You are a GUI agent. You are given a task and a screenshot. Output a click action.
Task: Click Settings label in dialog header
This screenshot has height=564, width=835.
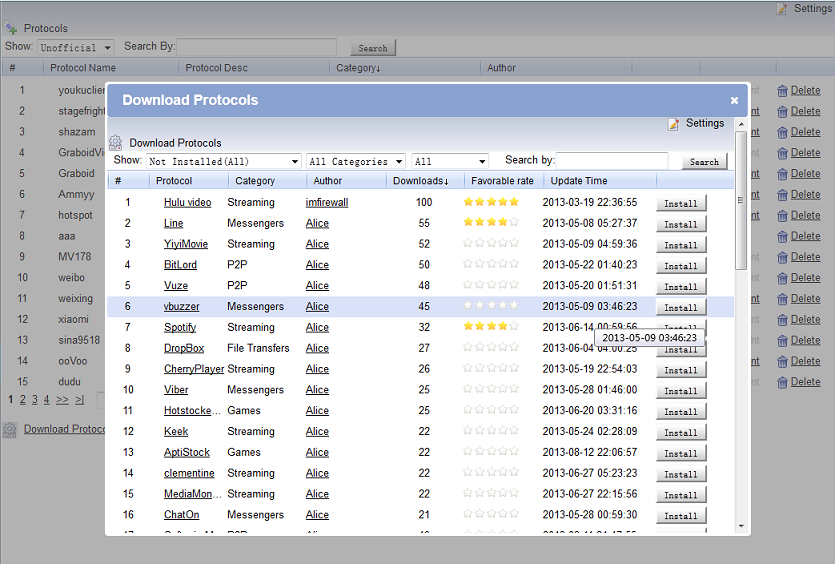[705, 123]
